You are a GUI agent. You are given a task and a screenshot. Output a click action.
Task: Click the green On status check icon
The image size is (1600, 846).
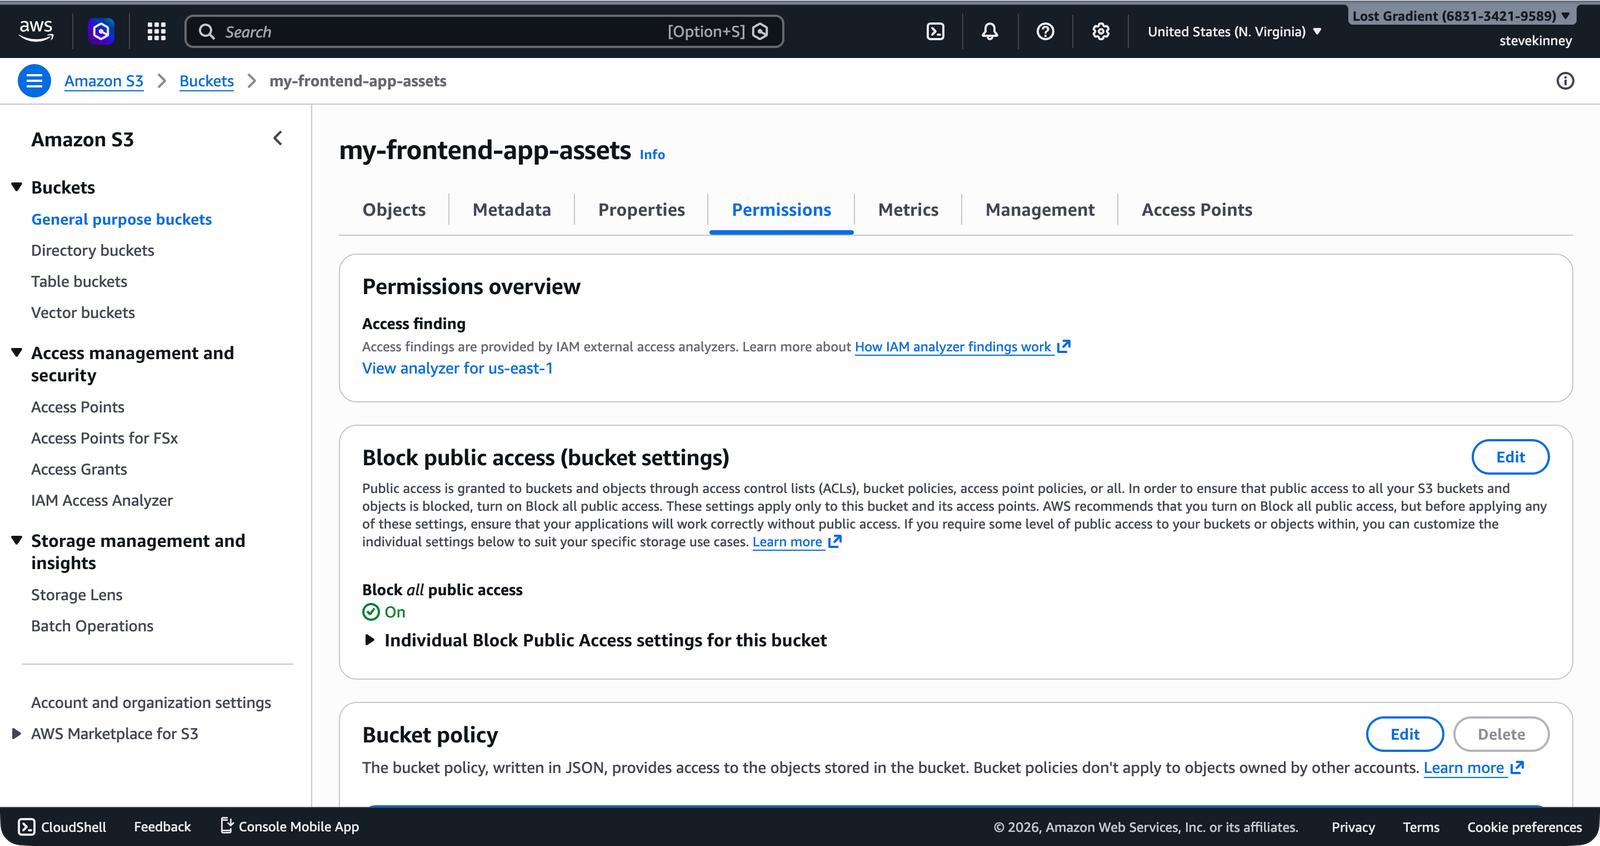[371, 612]
